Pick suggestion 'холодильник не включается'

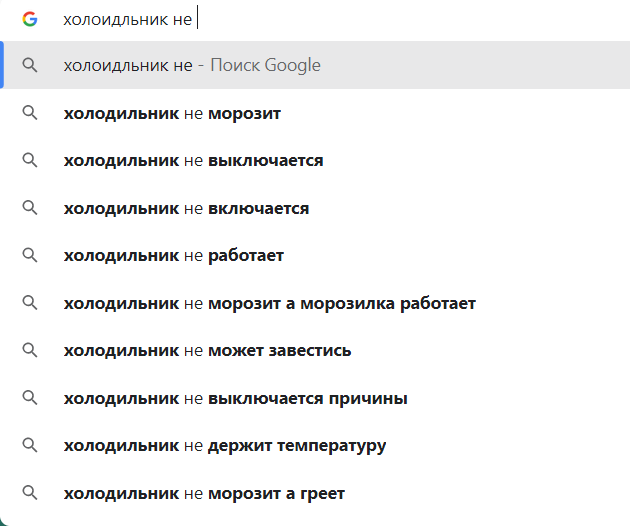pos(186,208)
